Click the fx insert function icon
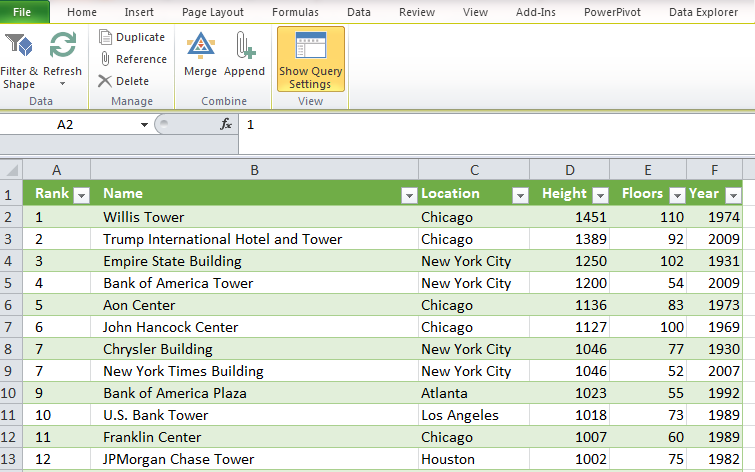Screen dimensions: 755x472 pyautogui.click(x=226, y=125)
